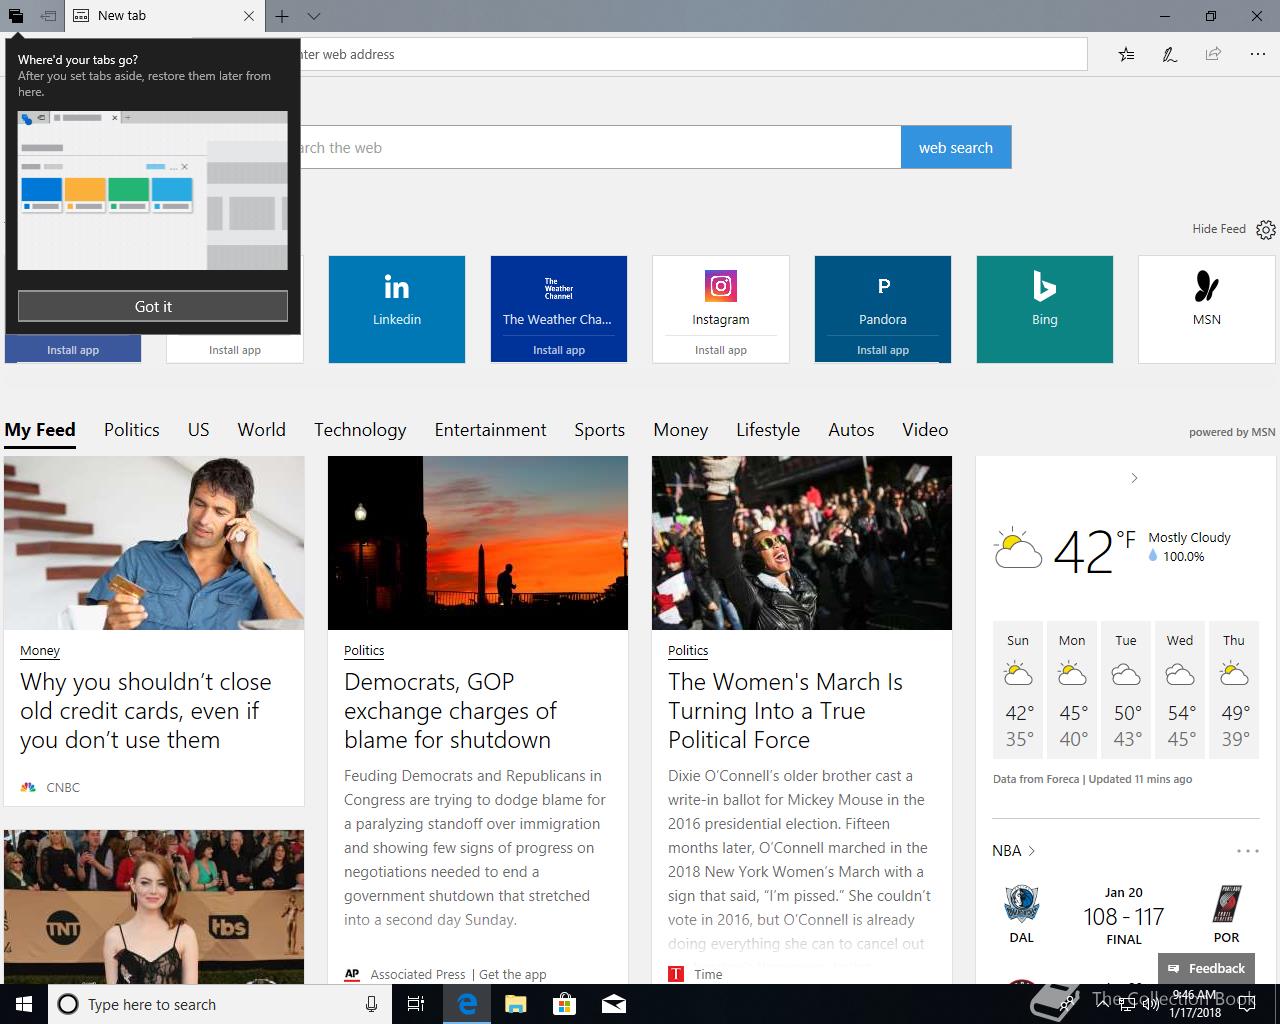Viewport: 1280px width, 1024px height.
Task: Open File Explorer from taskbar
Action: click(x=516, y=1004)
